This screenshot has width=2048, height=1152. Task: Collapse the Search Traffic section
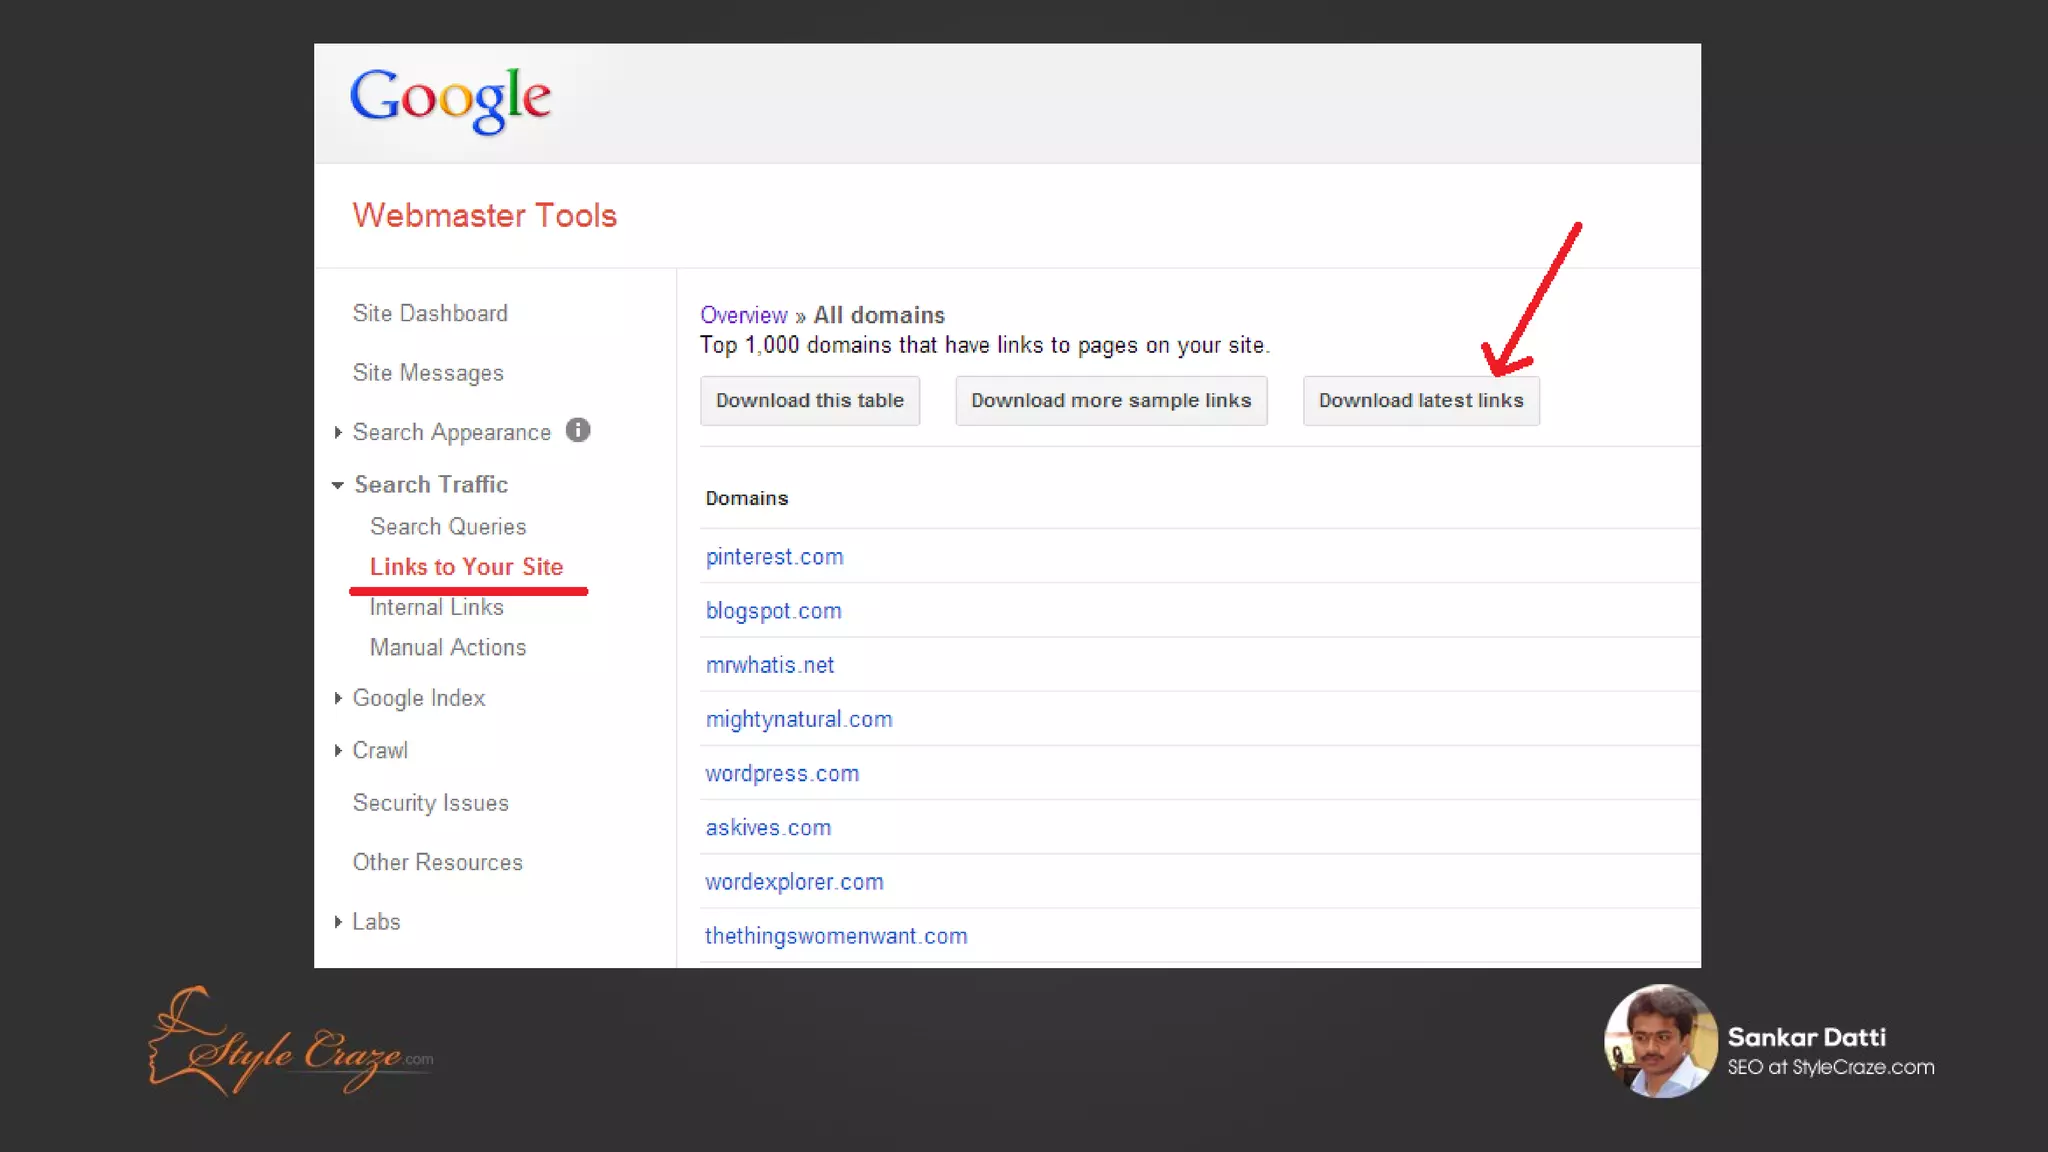(338, 485)
